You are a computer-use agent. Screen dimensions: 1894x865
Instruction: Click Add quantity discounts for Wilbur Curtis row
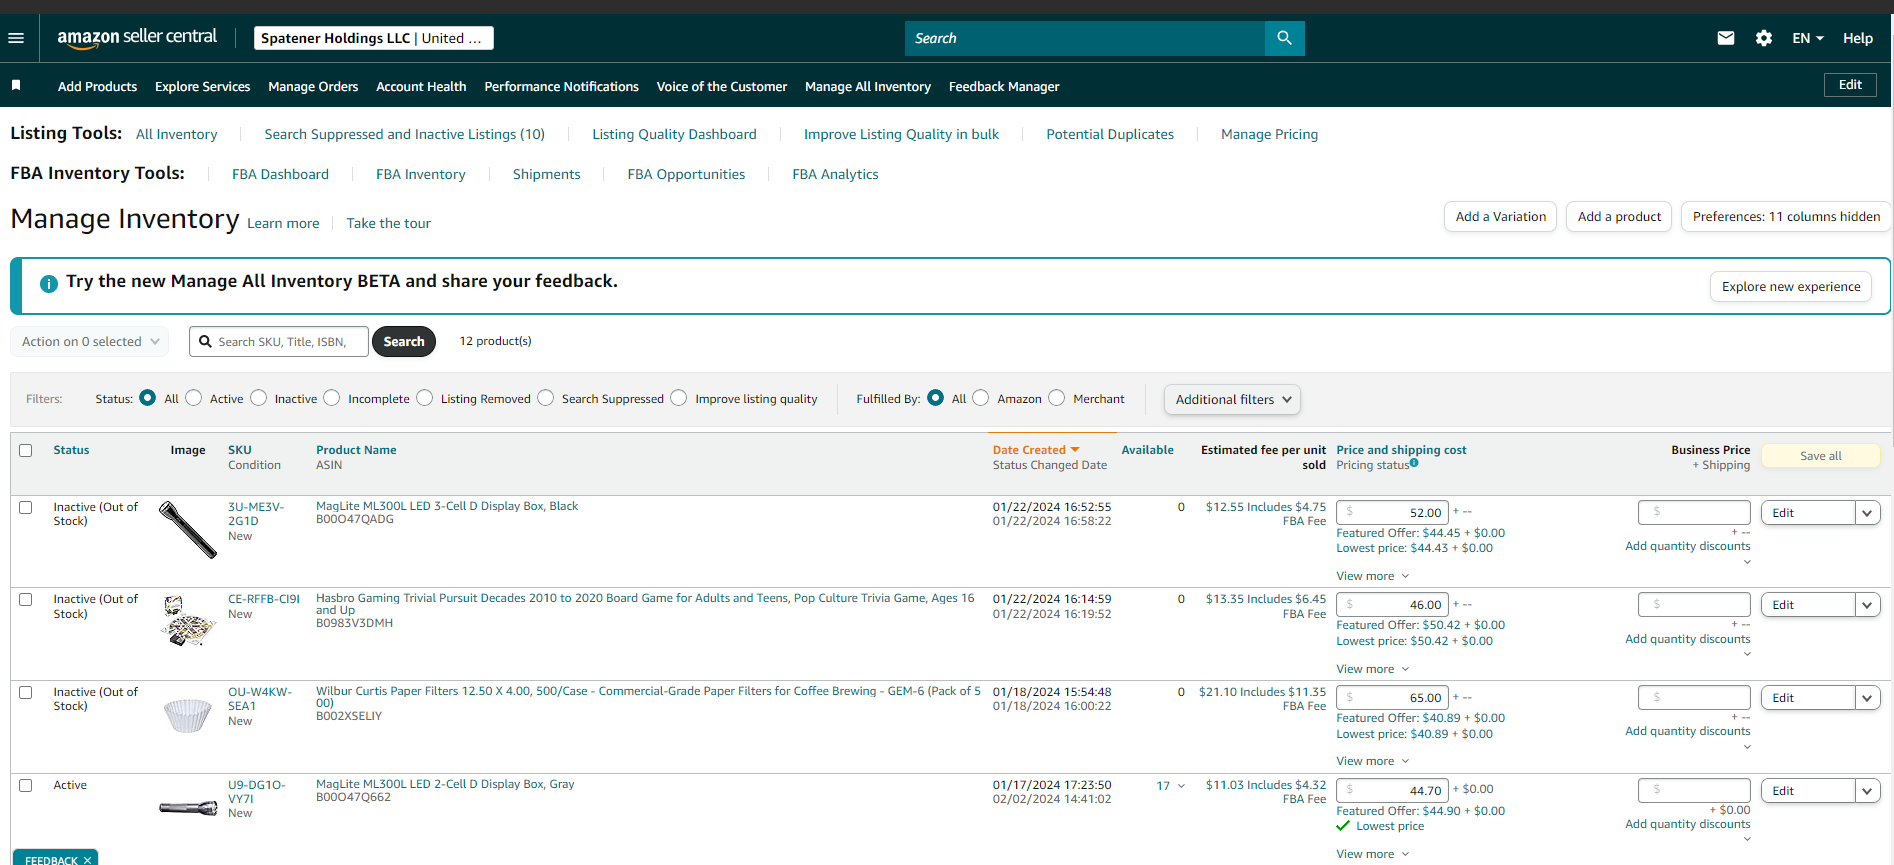click(x=1687, y=731)
